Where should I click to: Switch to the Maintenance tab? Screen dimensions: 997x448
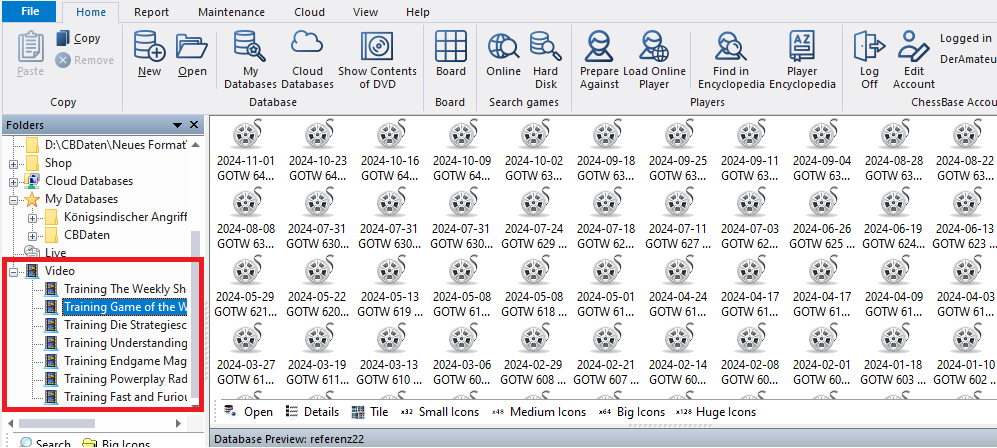click(x=231, y=12)
